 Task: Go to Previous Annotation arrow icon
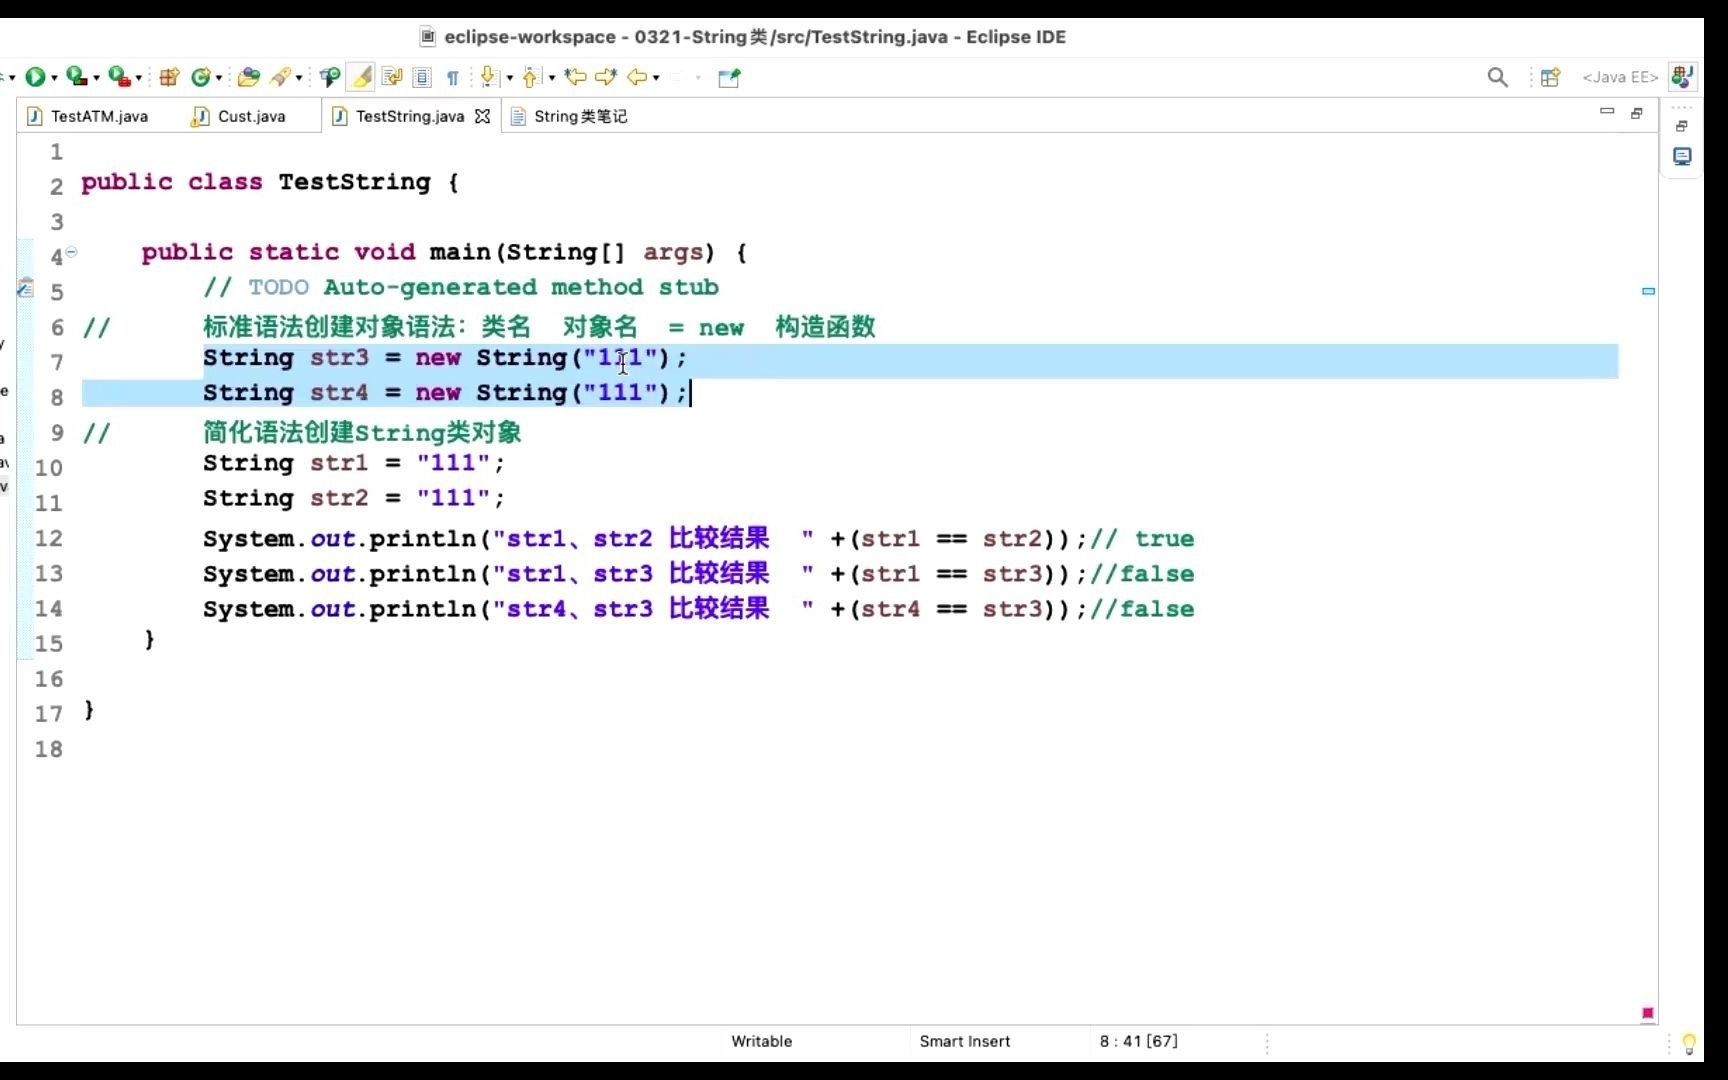[x=531, y=77]
